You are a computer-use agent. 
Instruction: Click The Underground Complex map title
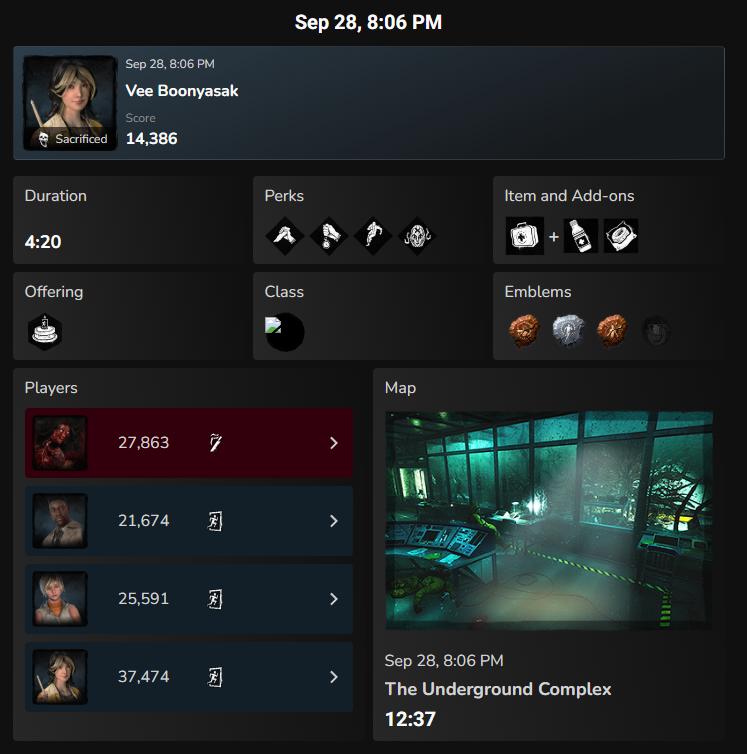498,689
